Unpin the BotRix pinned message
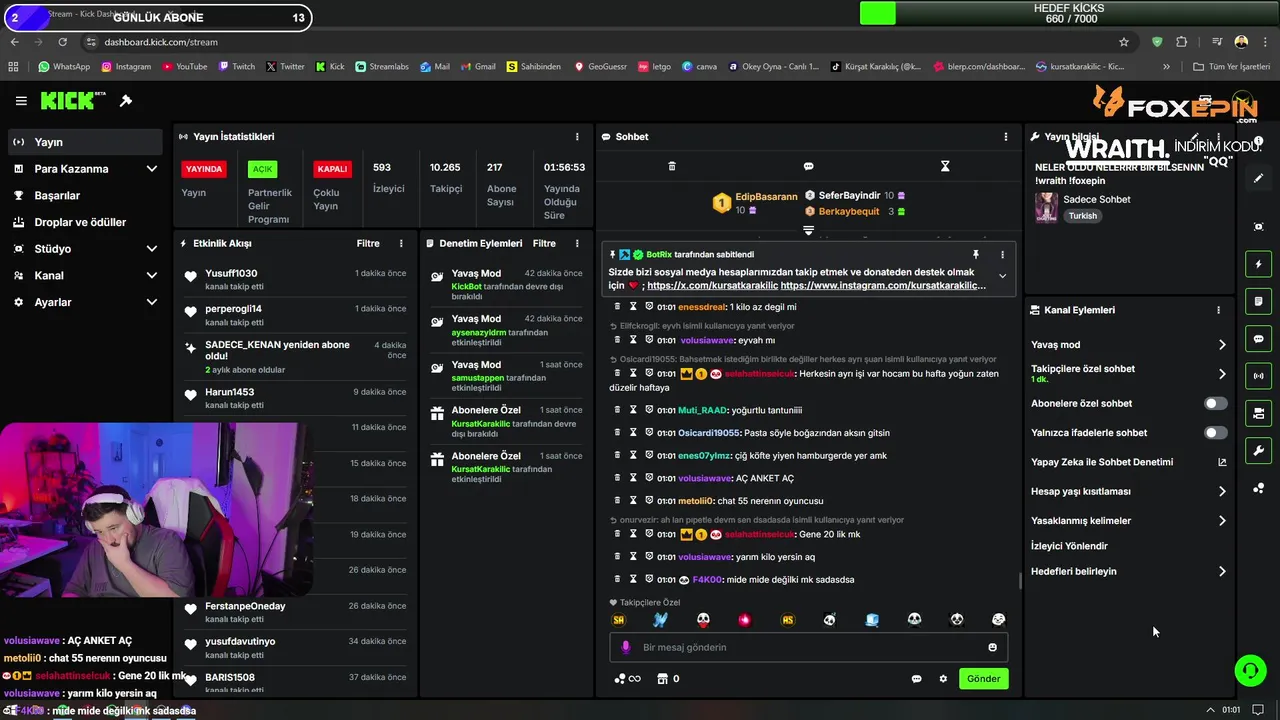 coord(976,255)
